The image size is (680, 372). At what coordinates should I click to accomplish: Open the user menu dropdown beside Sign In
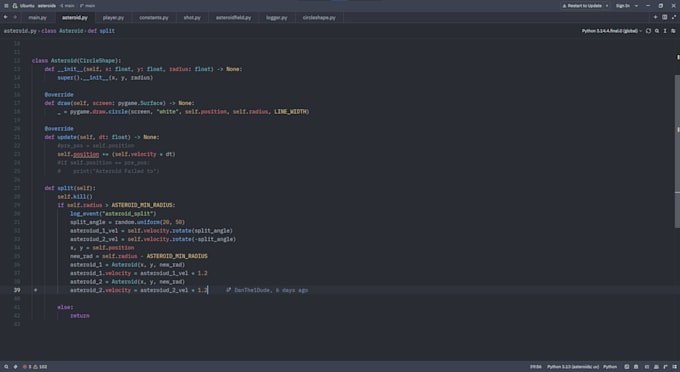[x=636, y=6]
